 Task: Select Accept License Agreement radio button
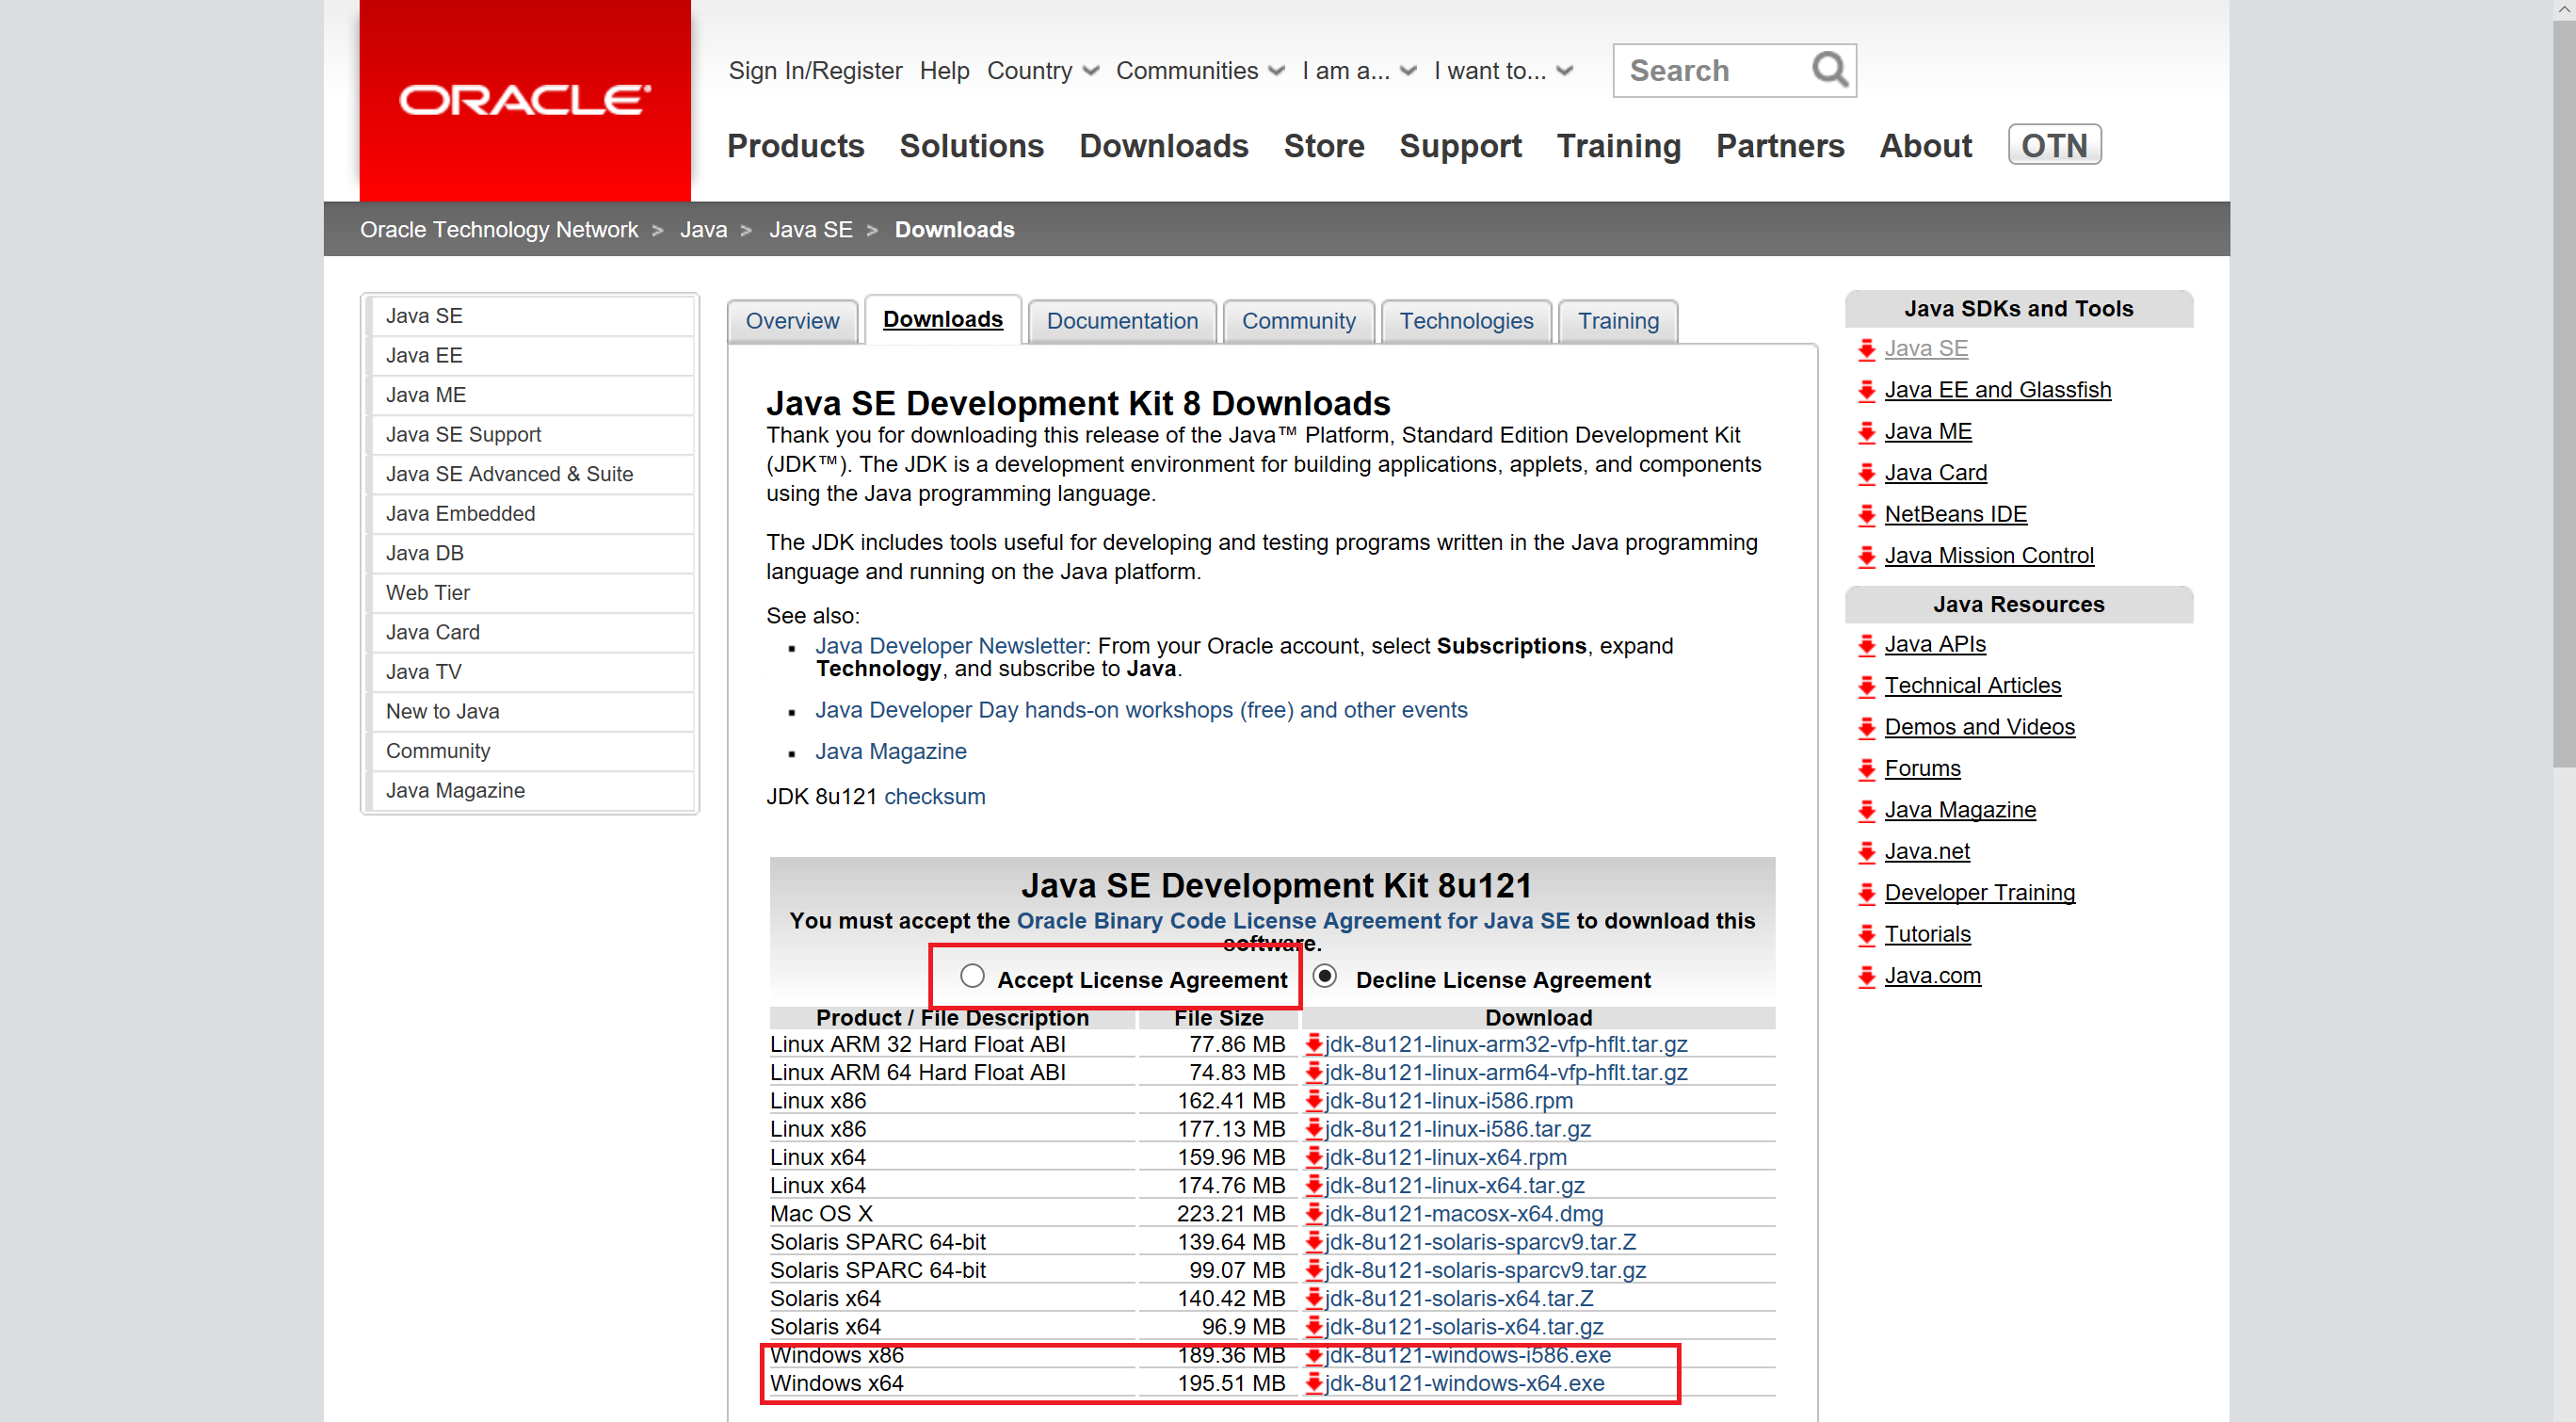[972, 976]
